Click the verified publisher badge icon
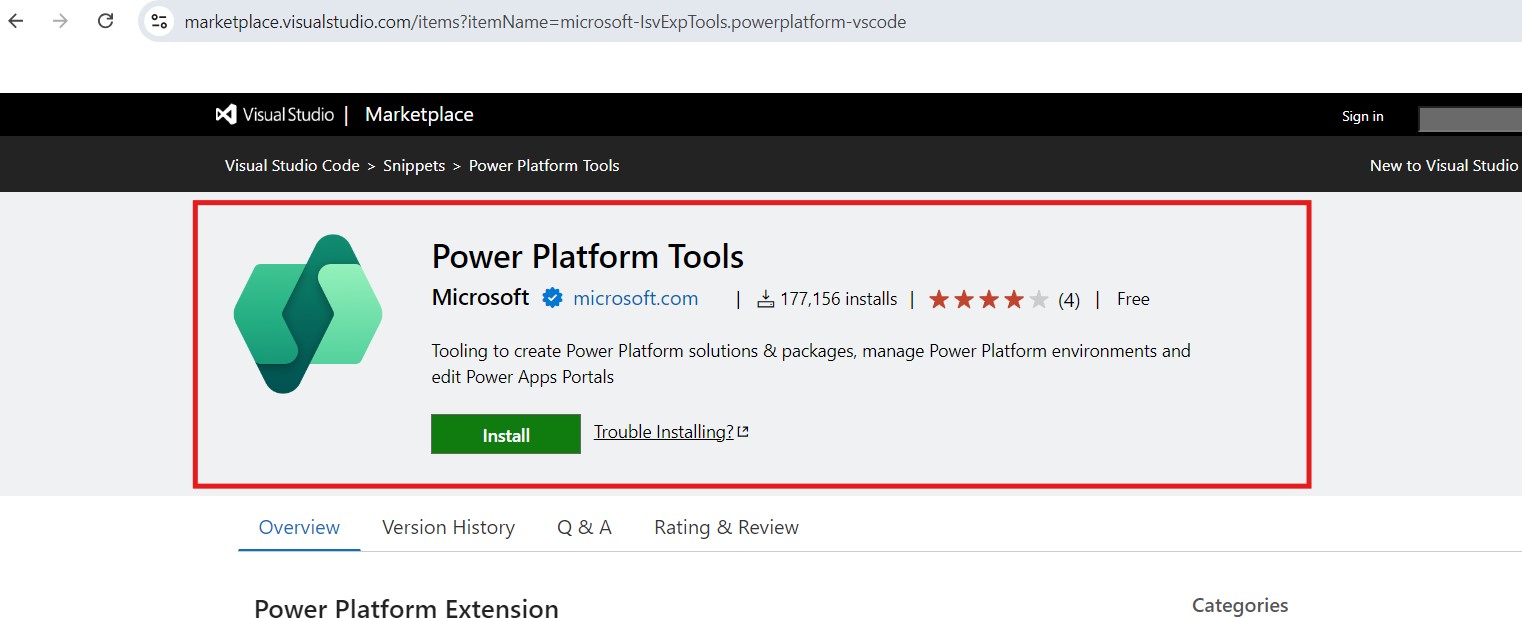 [x=552, y=298]
